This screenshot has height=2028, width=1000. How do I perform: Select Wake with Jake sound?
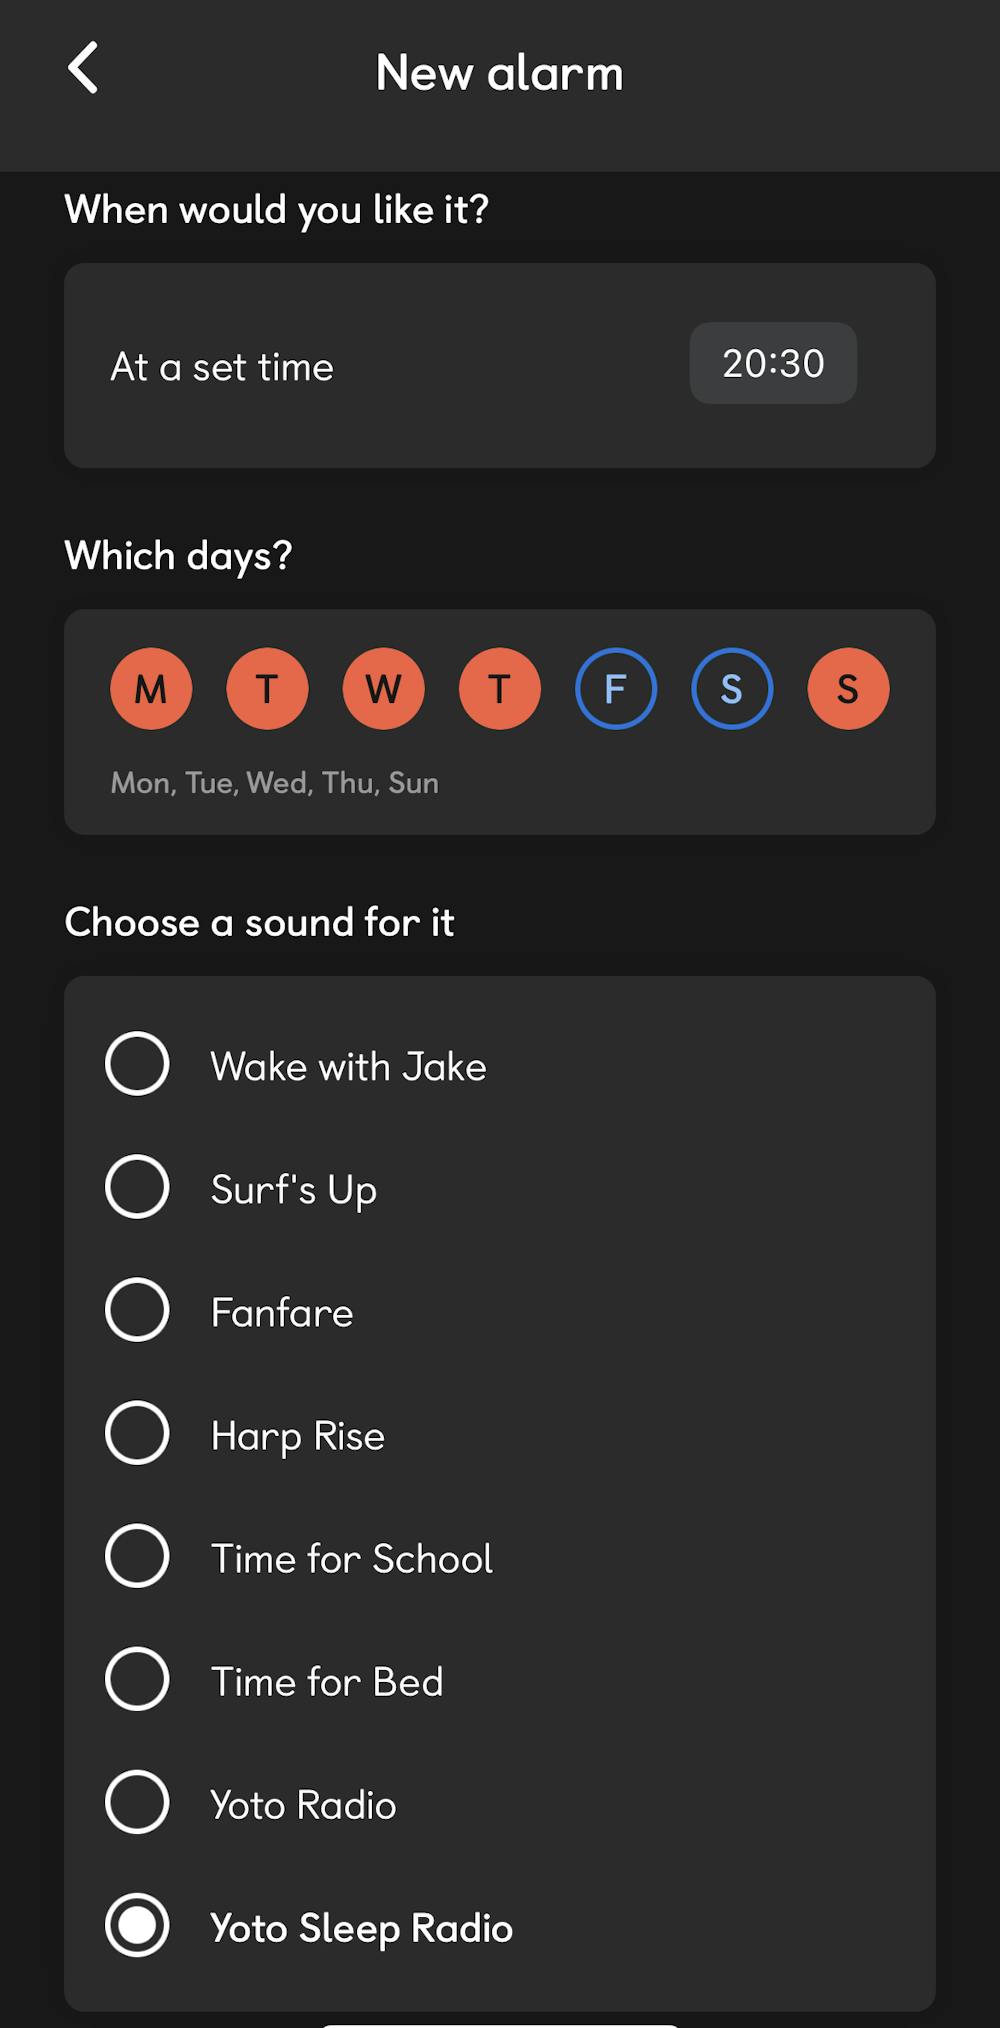tap(137, 1064)
